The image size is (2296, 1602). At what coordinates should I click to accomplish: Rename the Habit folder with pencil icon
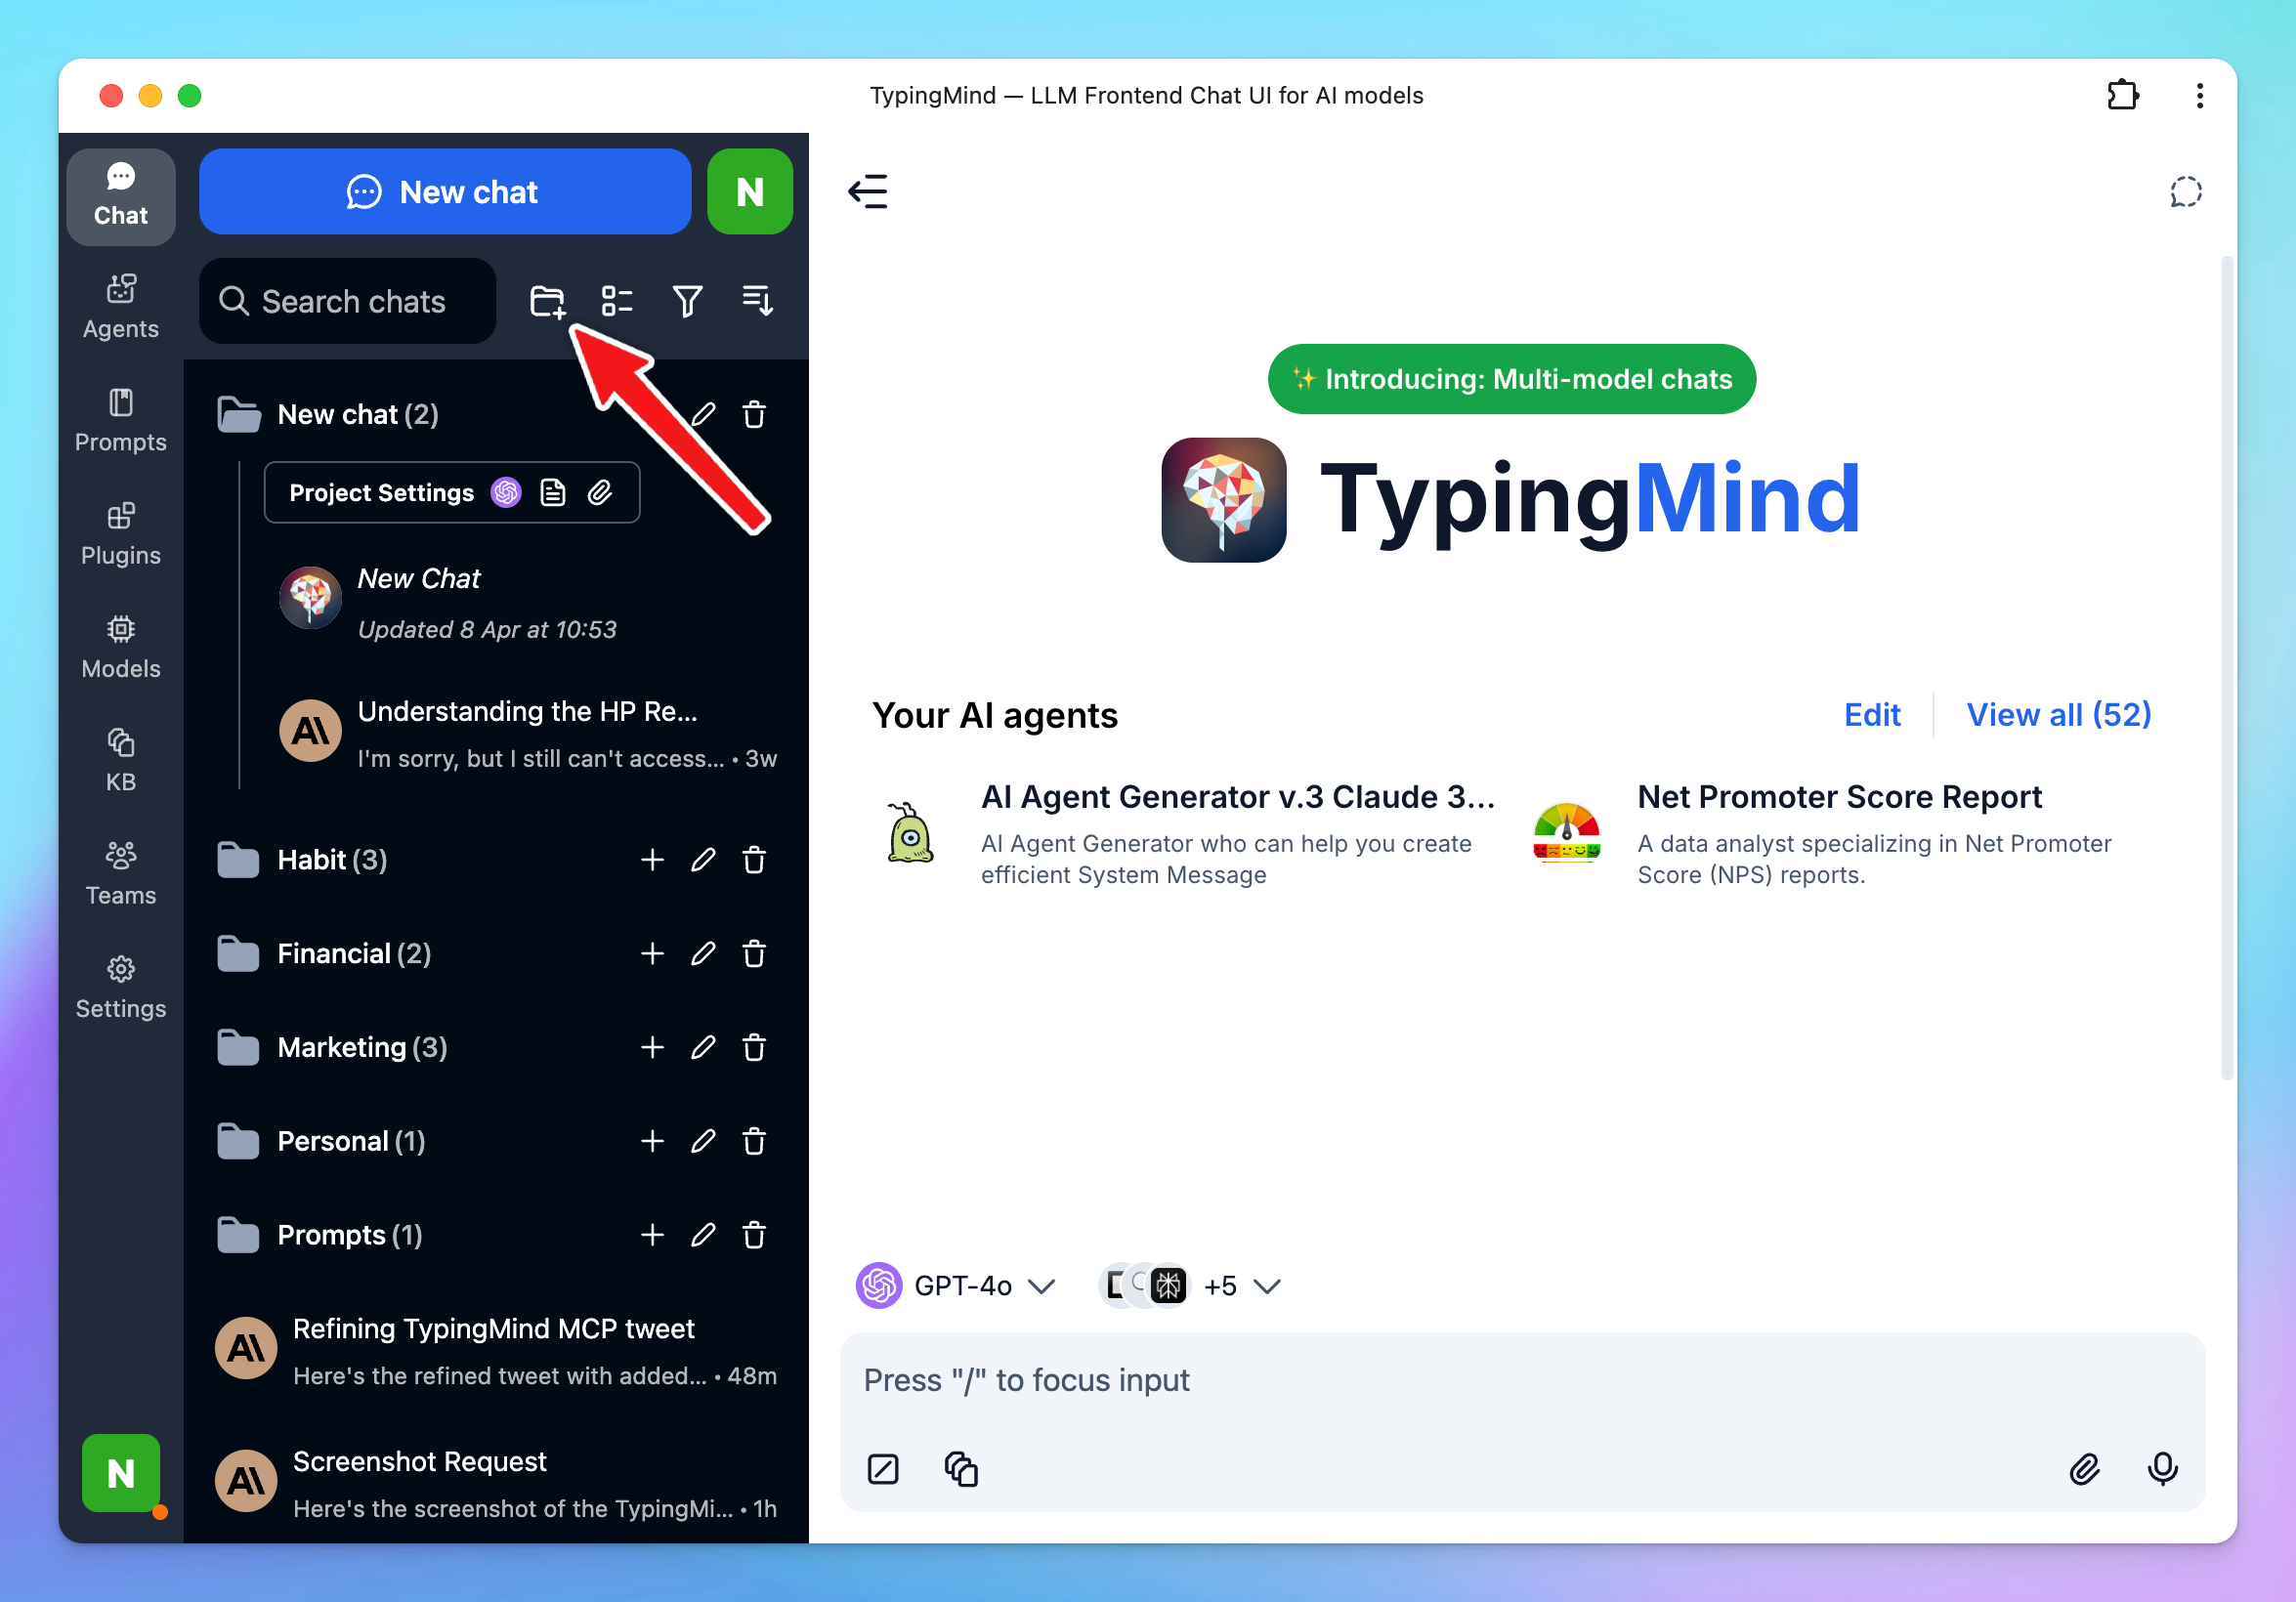[703, 860]
